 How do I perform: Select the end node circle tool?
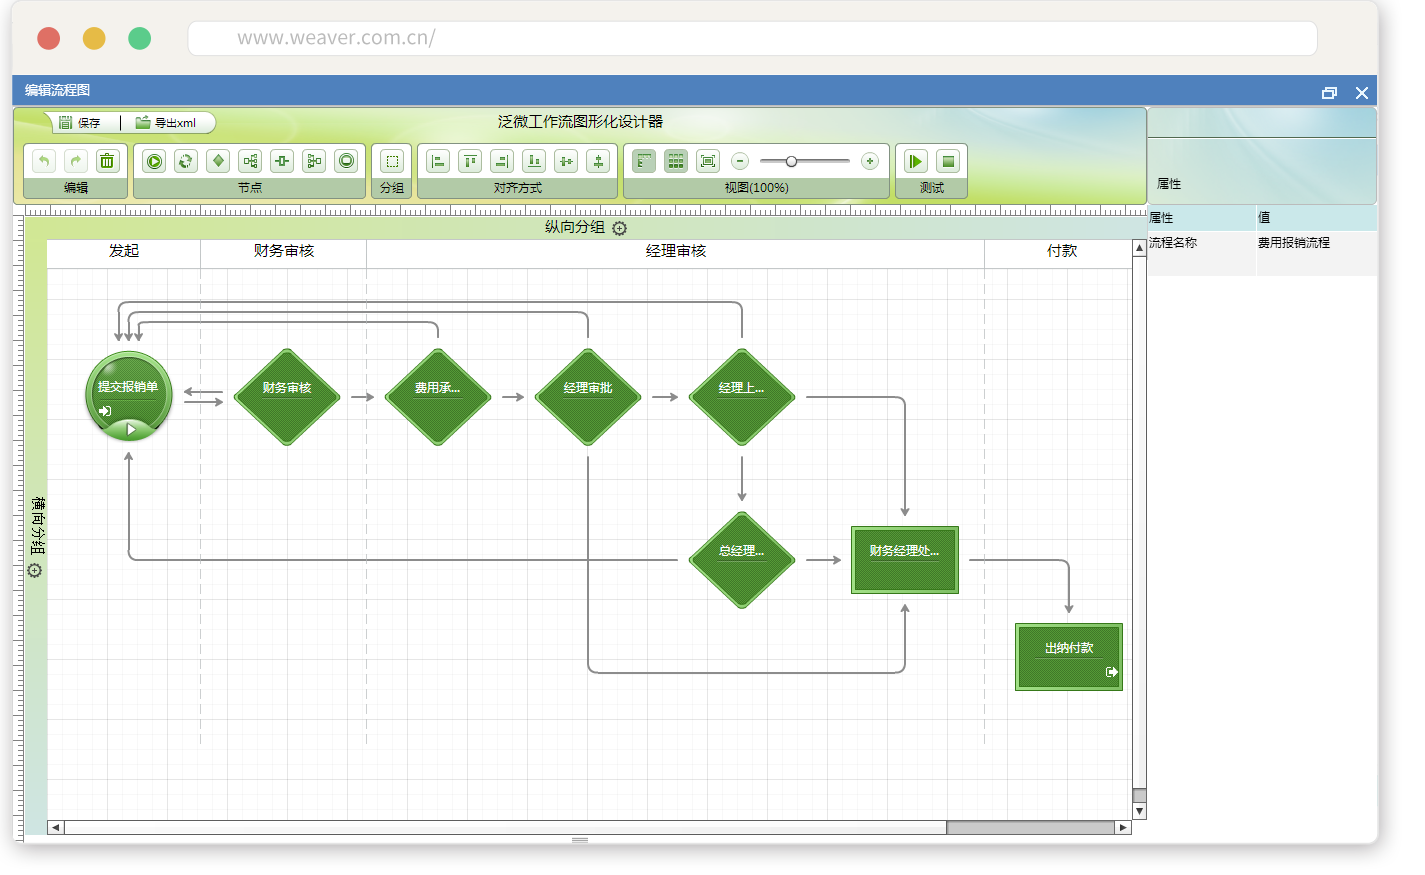346,161
